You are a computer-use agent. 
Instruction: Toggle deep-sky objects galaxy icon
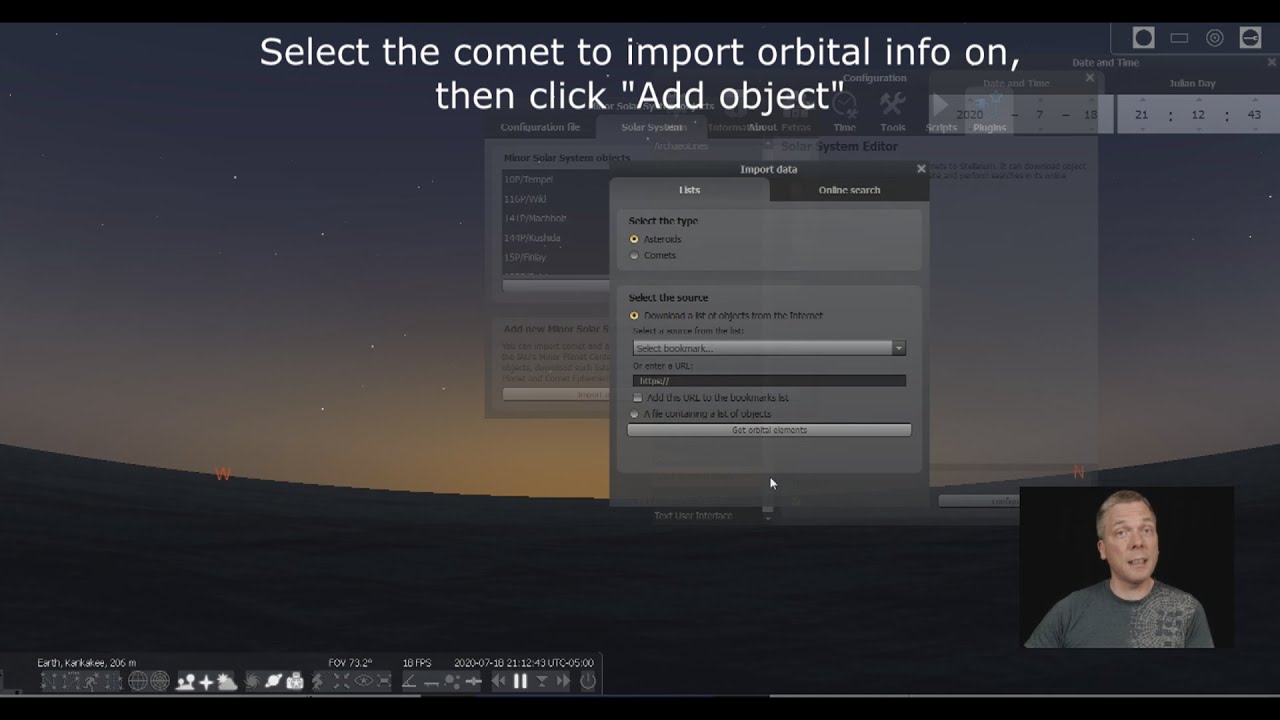click(252, 681)
